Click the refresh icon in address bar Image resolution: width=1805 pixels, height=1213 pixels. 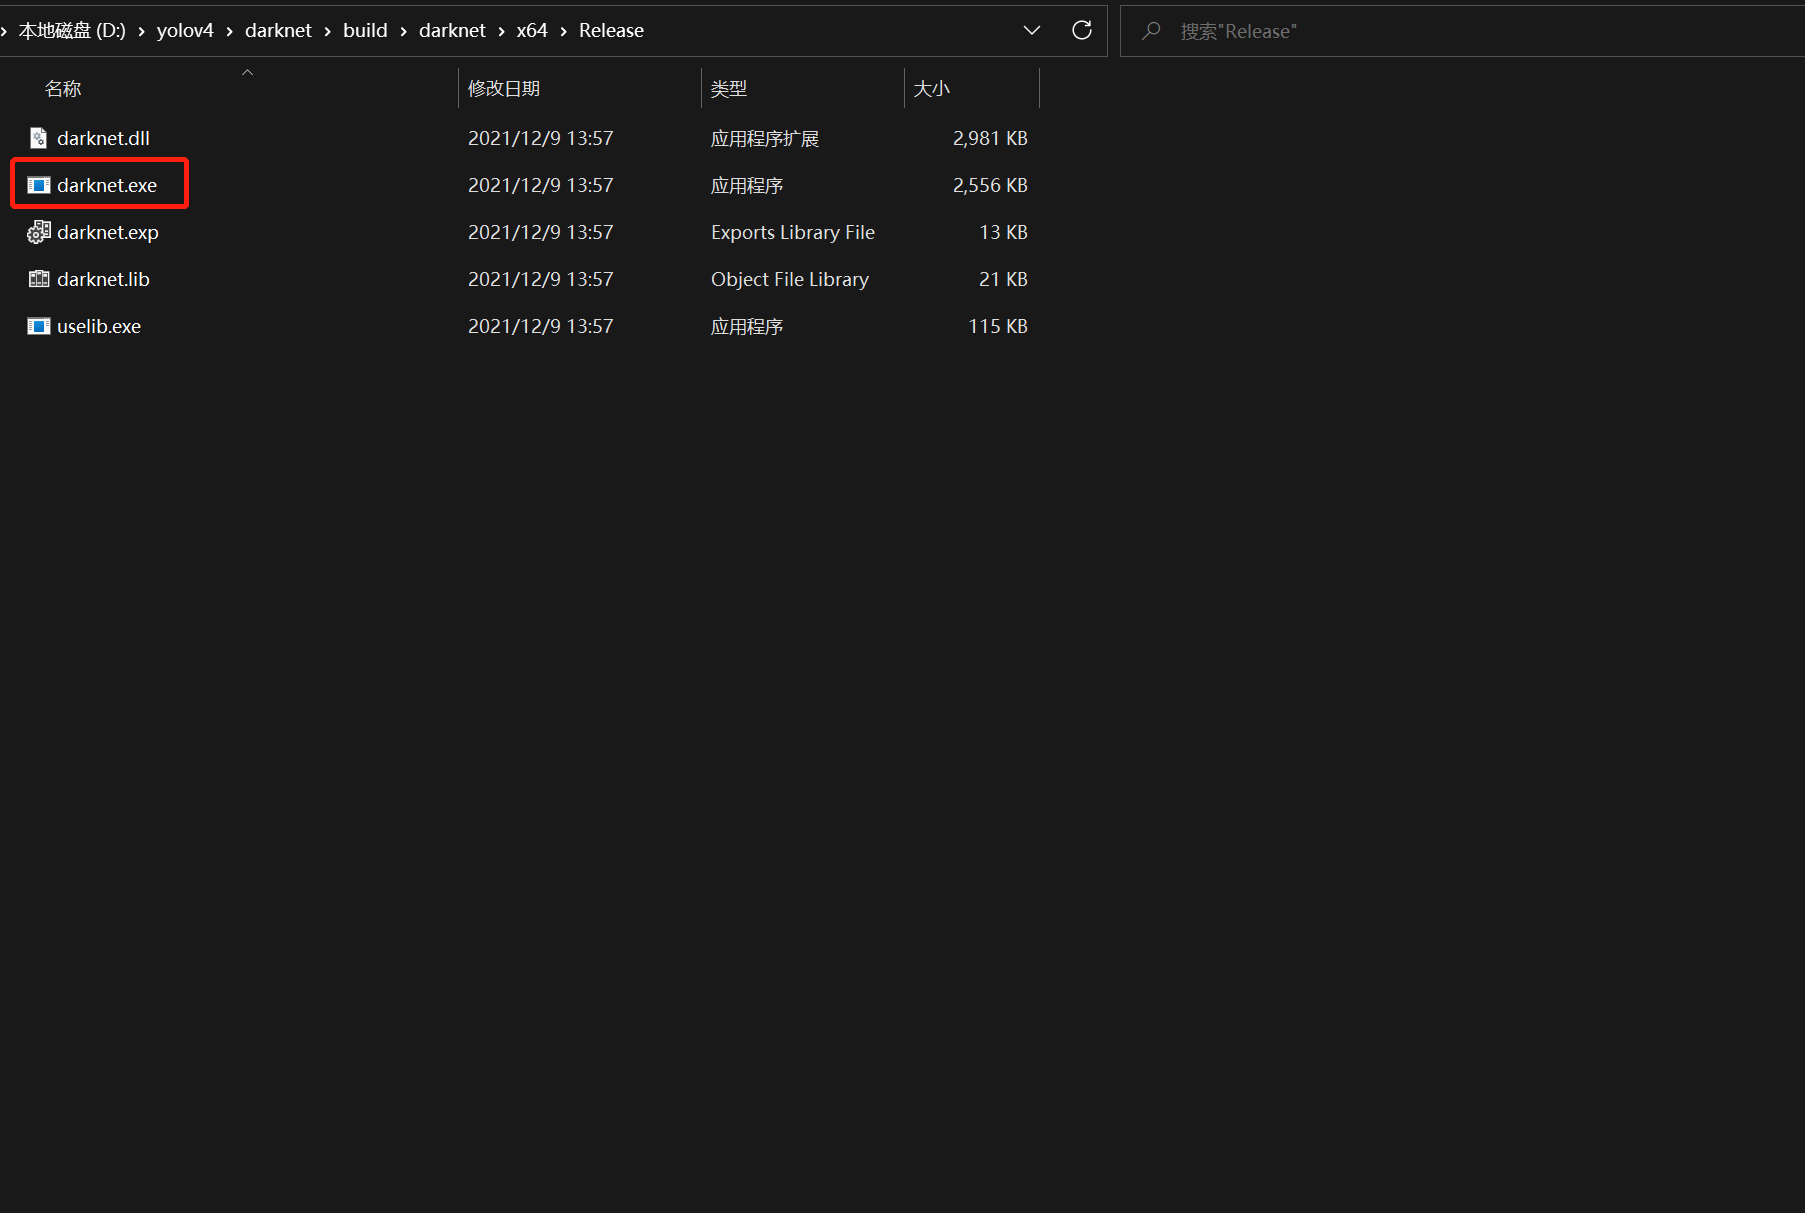coord(1082,30)
